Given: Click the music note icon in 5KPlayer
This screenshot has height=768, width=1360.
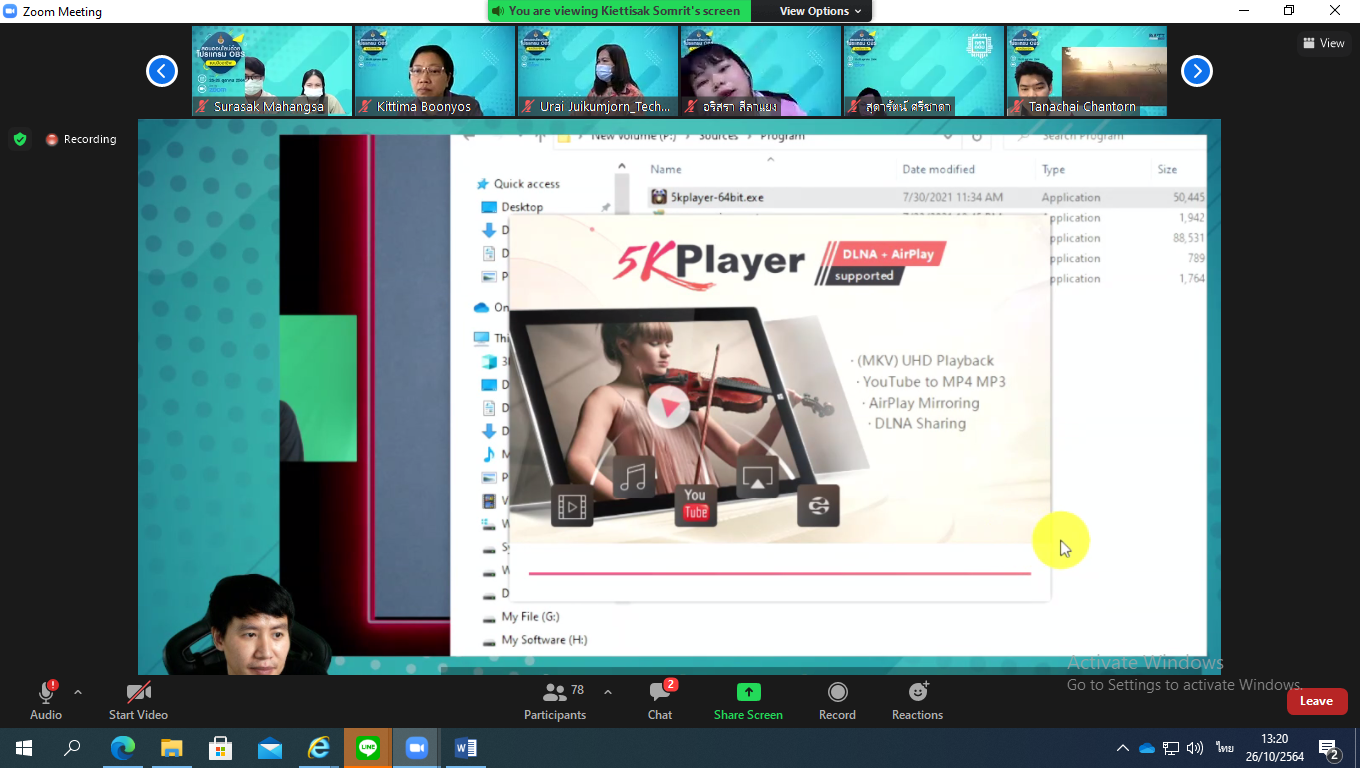Looking at the screenshot, I should (x=634, y=477).
